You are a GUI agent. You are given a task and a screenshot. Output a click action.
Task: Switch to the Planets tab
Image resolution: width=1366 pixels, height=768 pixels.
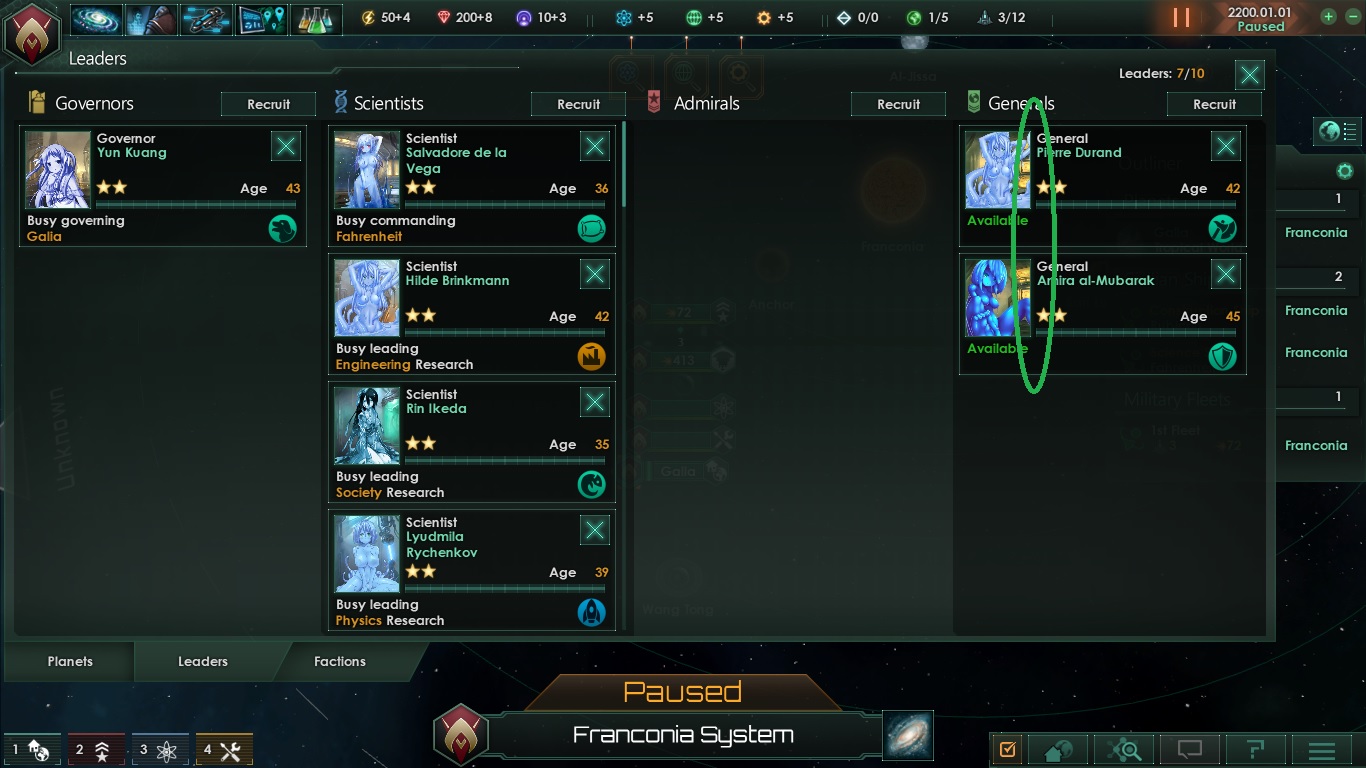(70, 661)
